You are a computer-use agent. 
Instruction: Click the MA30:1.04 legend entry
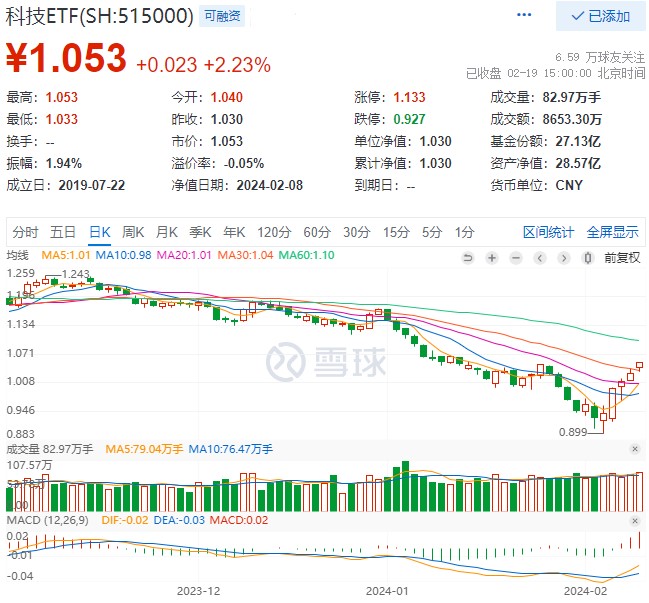click(x=245, y=255)
